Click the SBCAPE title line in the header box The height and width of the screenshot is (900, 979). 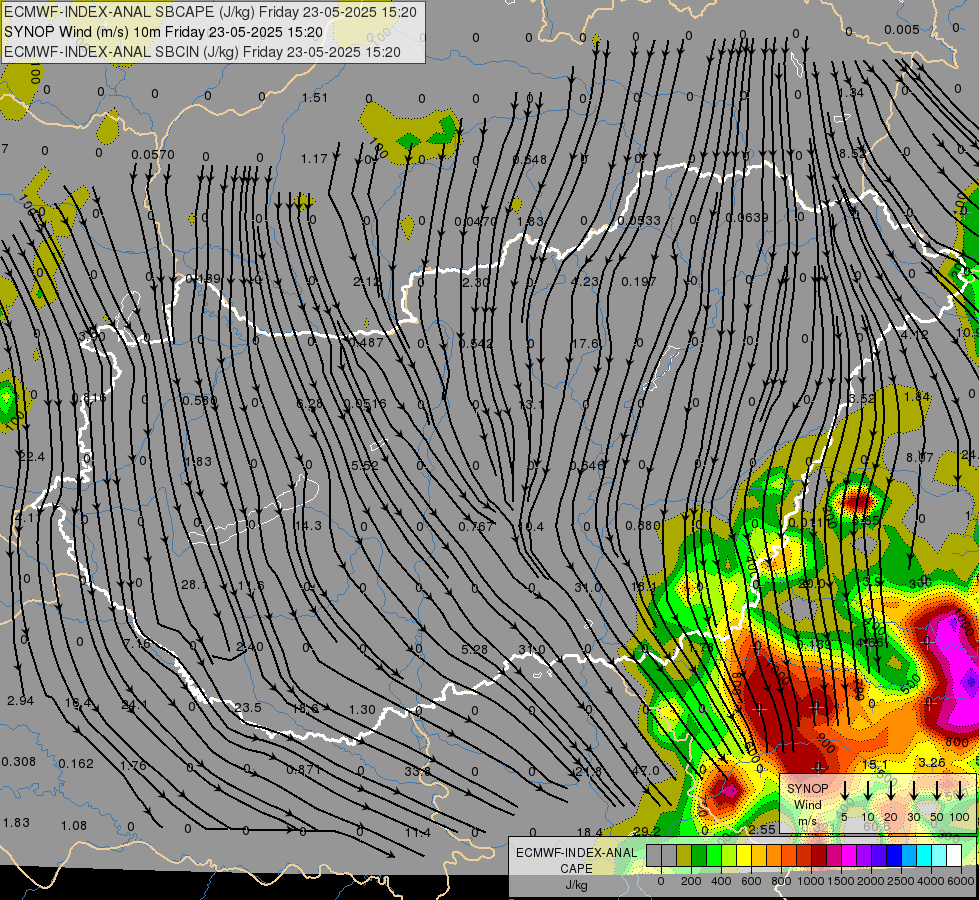point(210,12)
